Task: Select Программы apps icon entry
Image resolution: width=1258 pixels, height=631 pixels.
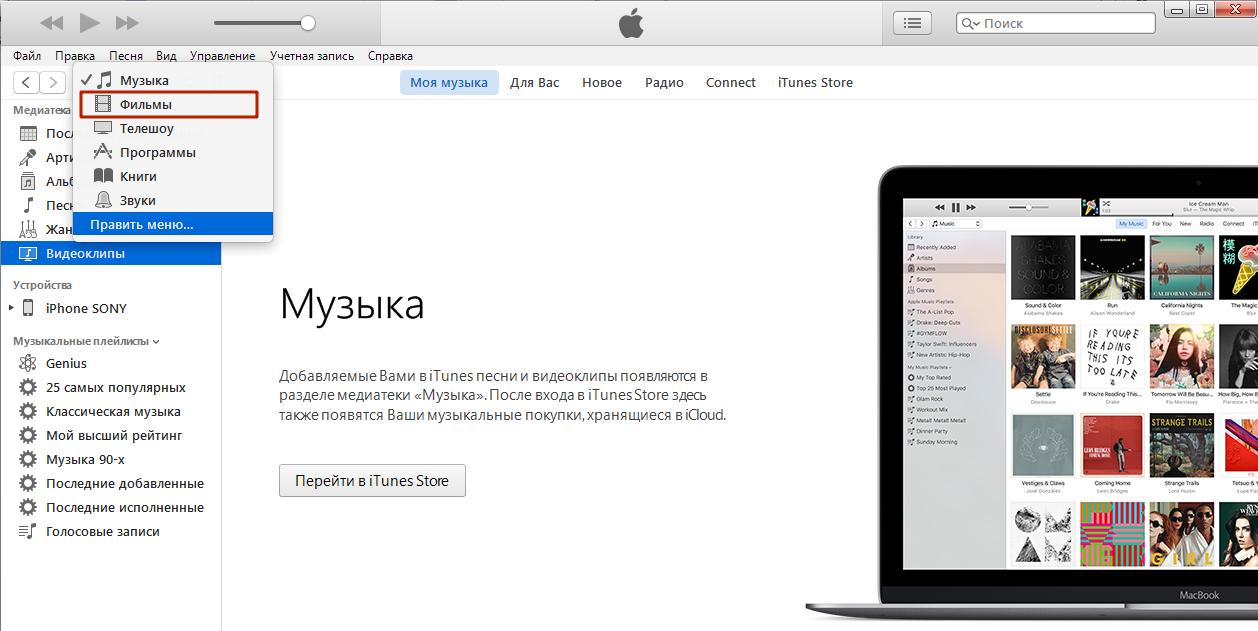Action: tap(103, 152)
